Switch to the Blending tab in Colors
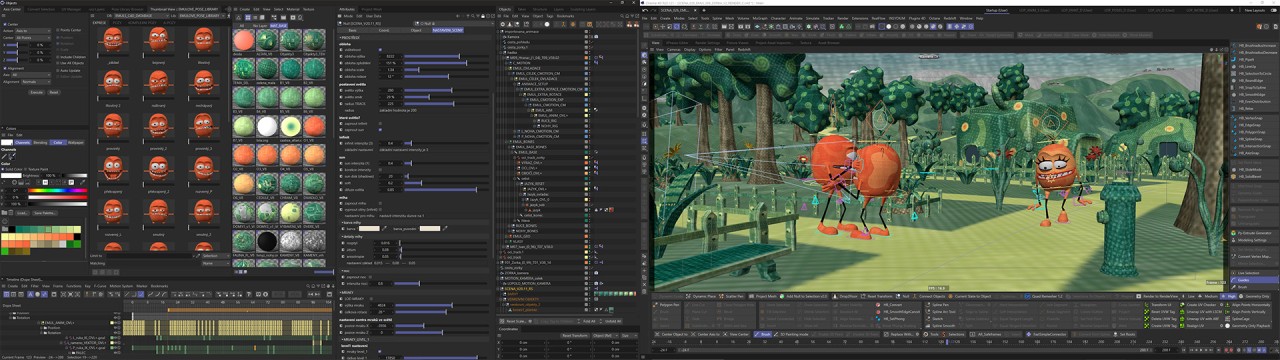The height and width of the screenshot is (360, 1280). (40, 142)
